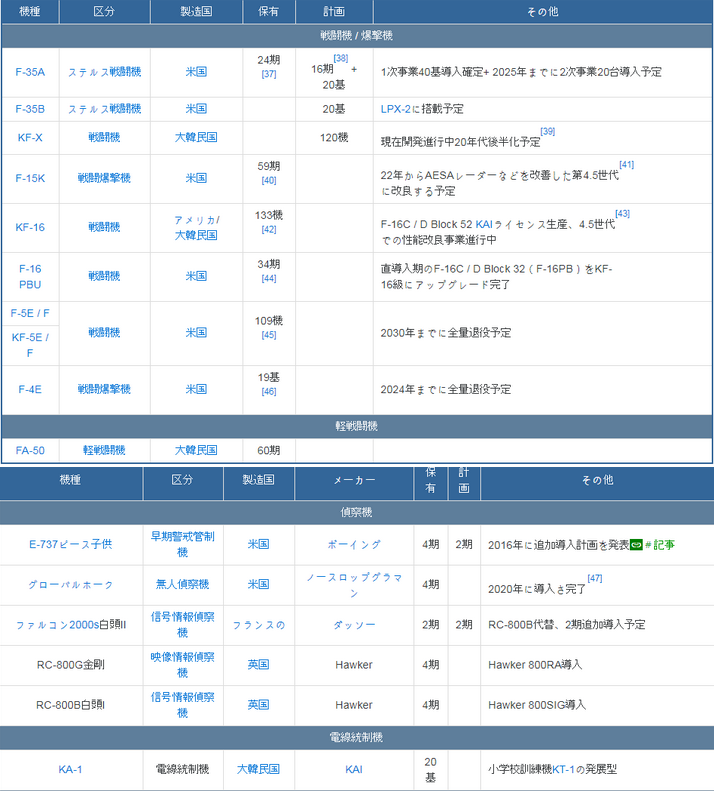The width and height of the screenshot is (721, 791).
Task: Click the F-4E link
Action: 30,389
